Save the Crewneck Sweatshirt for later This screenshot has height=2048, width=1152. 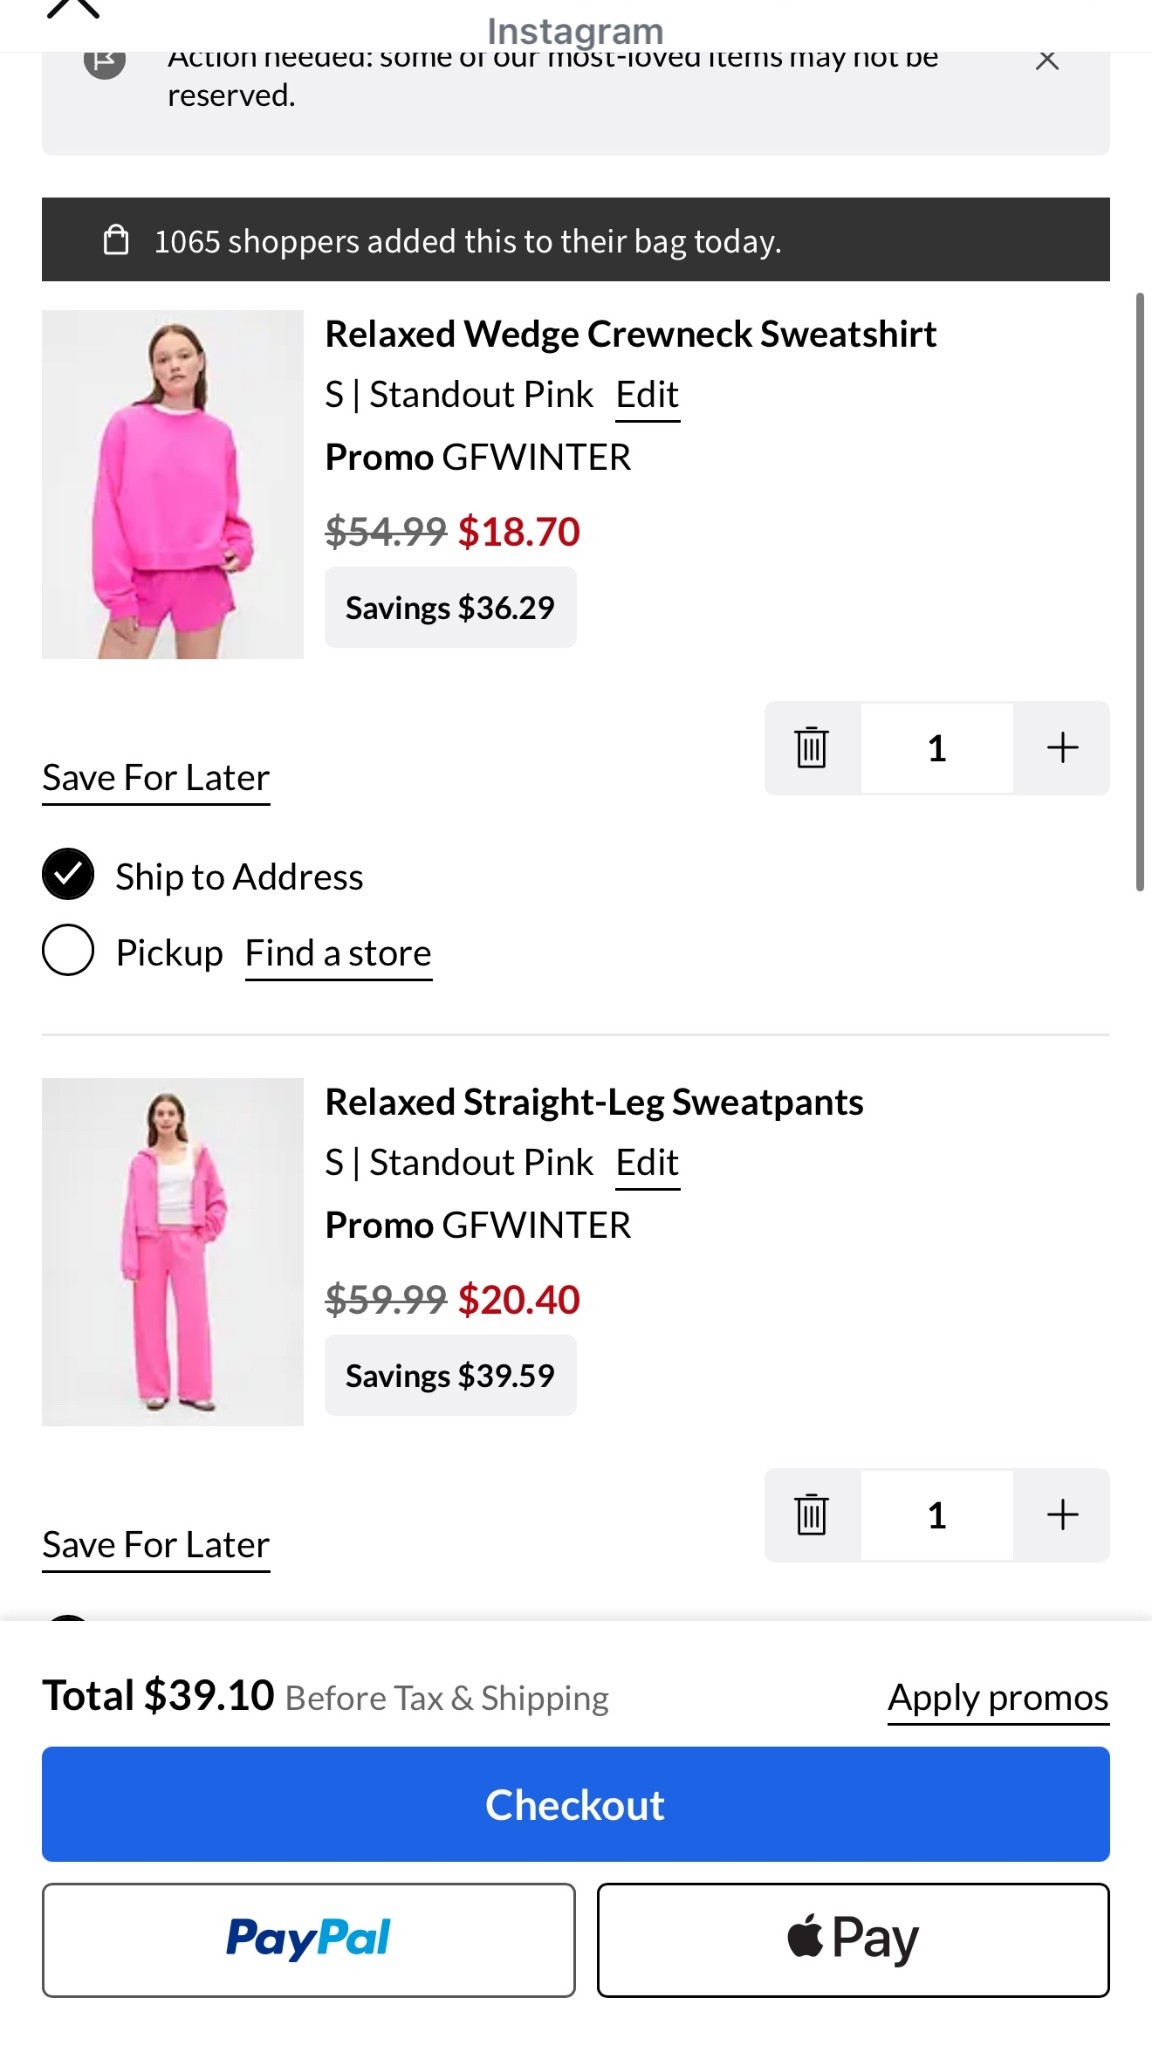tap(156, 778)
